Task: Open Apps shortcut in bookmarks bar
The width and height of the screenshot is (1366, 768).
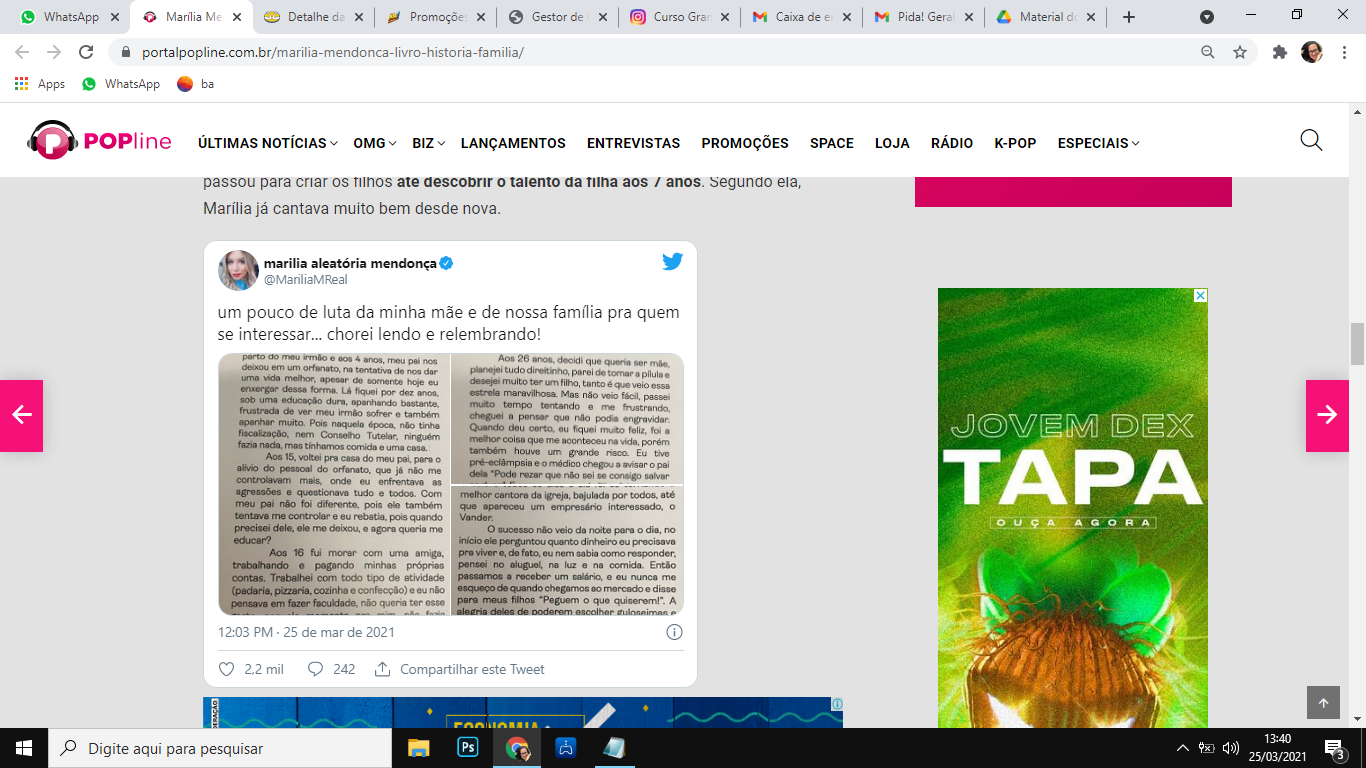Action: click(x=40, y=84)
